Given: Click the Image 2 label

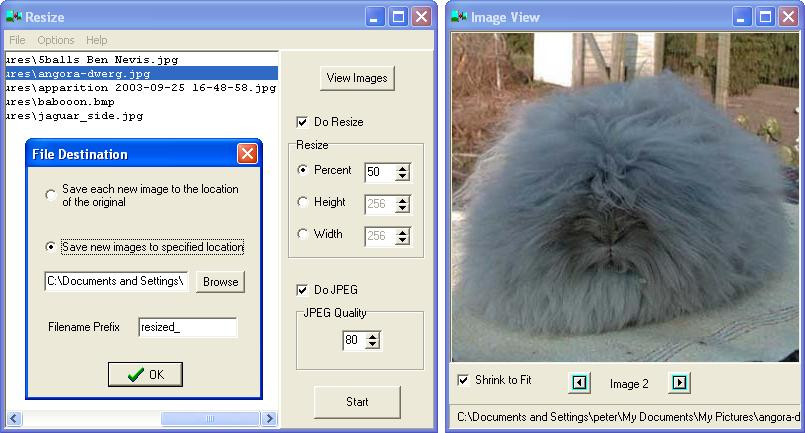Looking at the screenshot, I should tap(629, 384).
